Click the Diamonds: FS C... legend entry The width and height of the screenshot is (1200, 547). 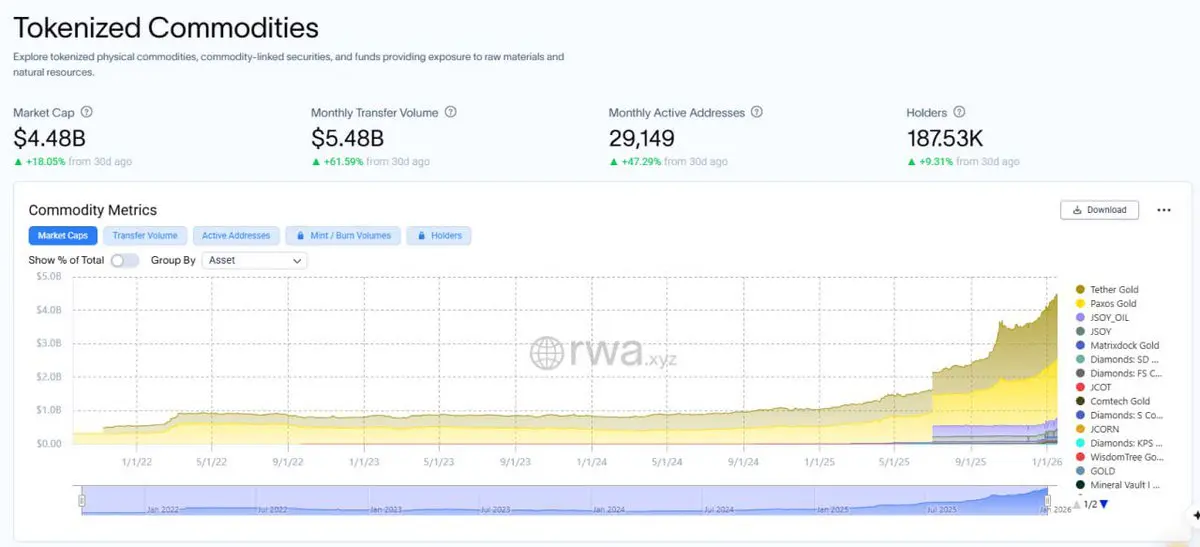point(1118,374)
